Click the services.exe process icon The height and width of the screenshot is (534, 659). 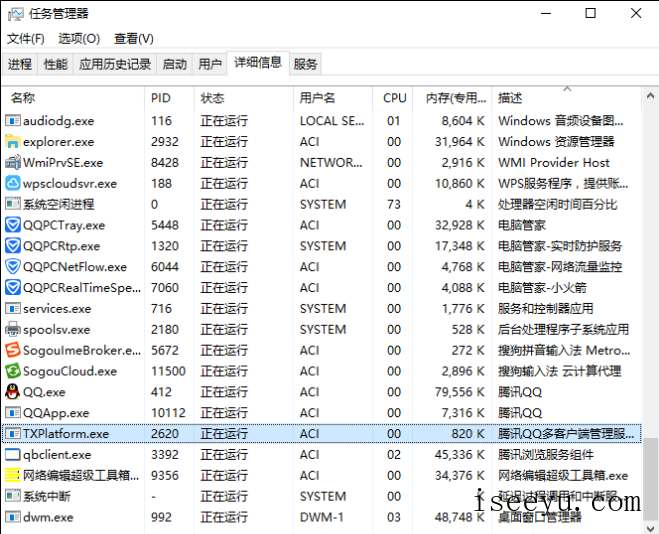tap(13, 309)
